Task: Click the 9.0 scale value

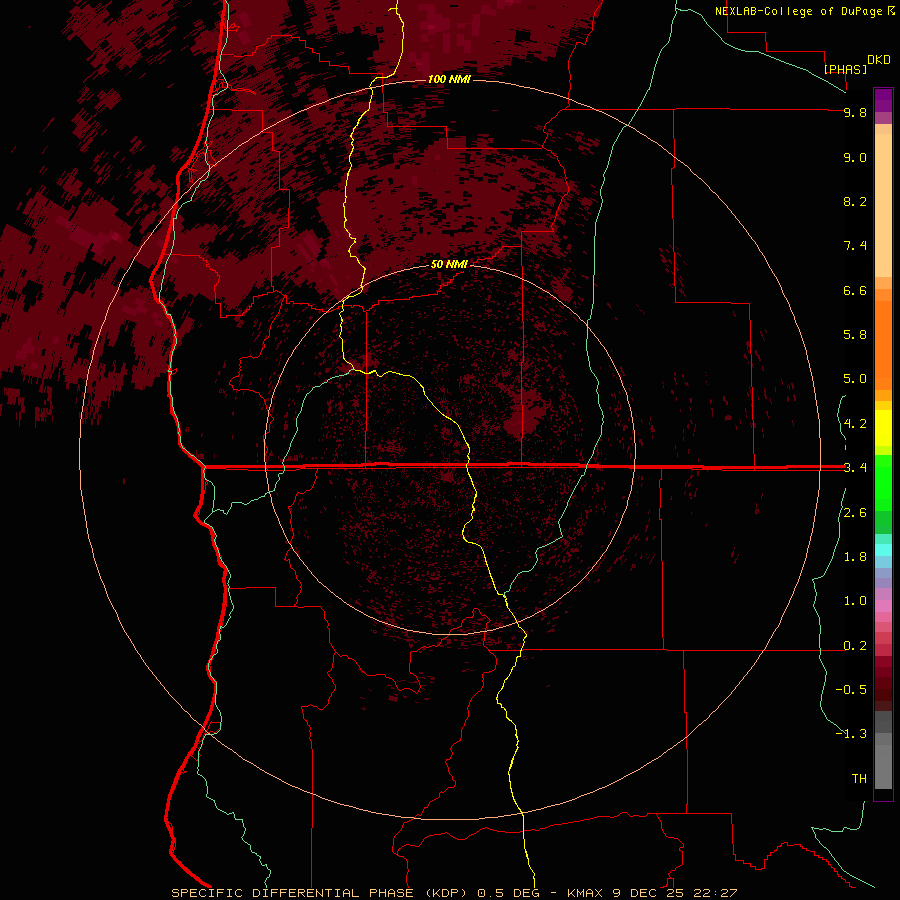Action: click(x=855, y=157)
